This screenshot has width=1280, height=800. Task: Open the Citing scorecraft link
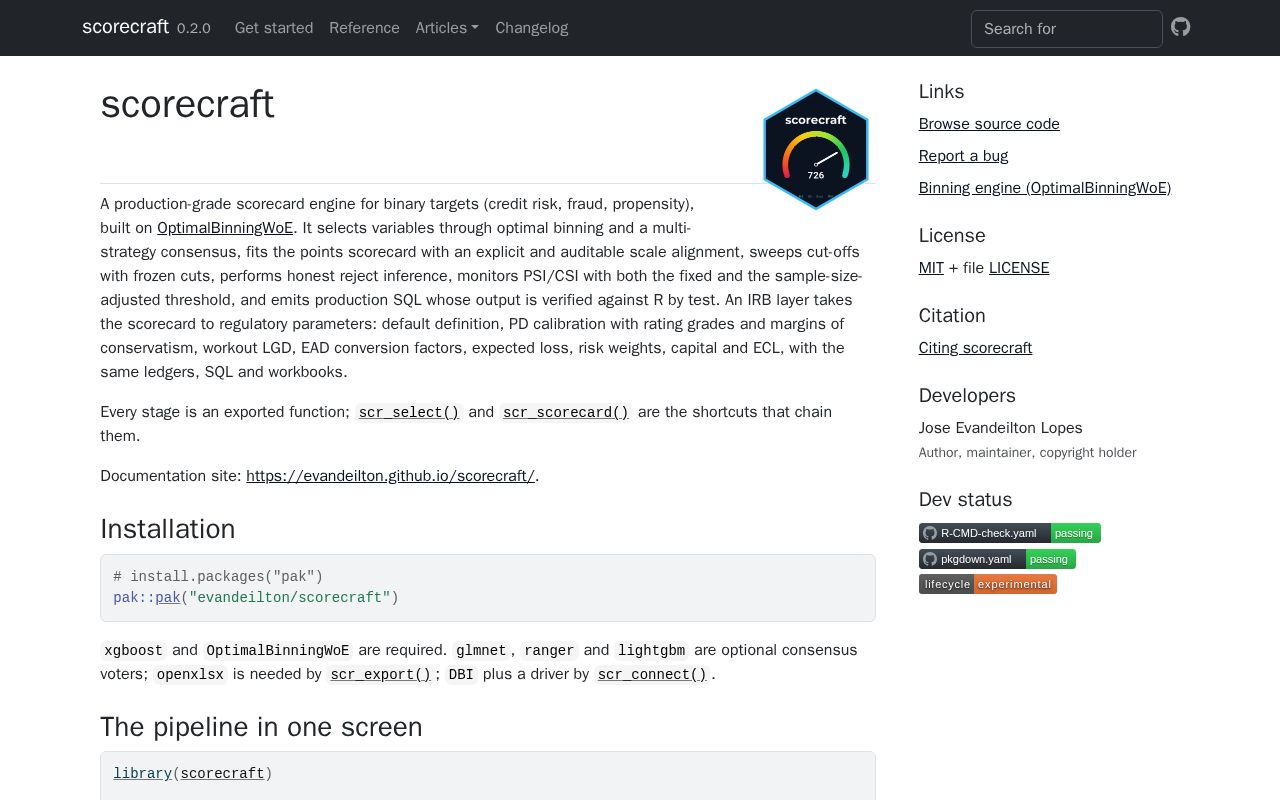coord(975,348)
